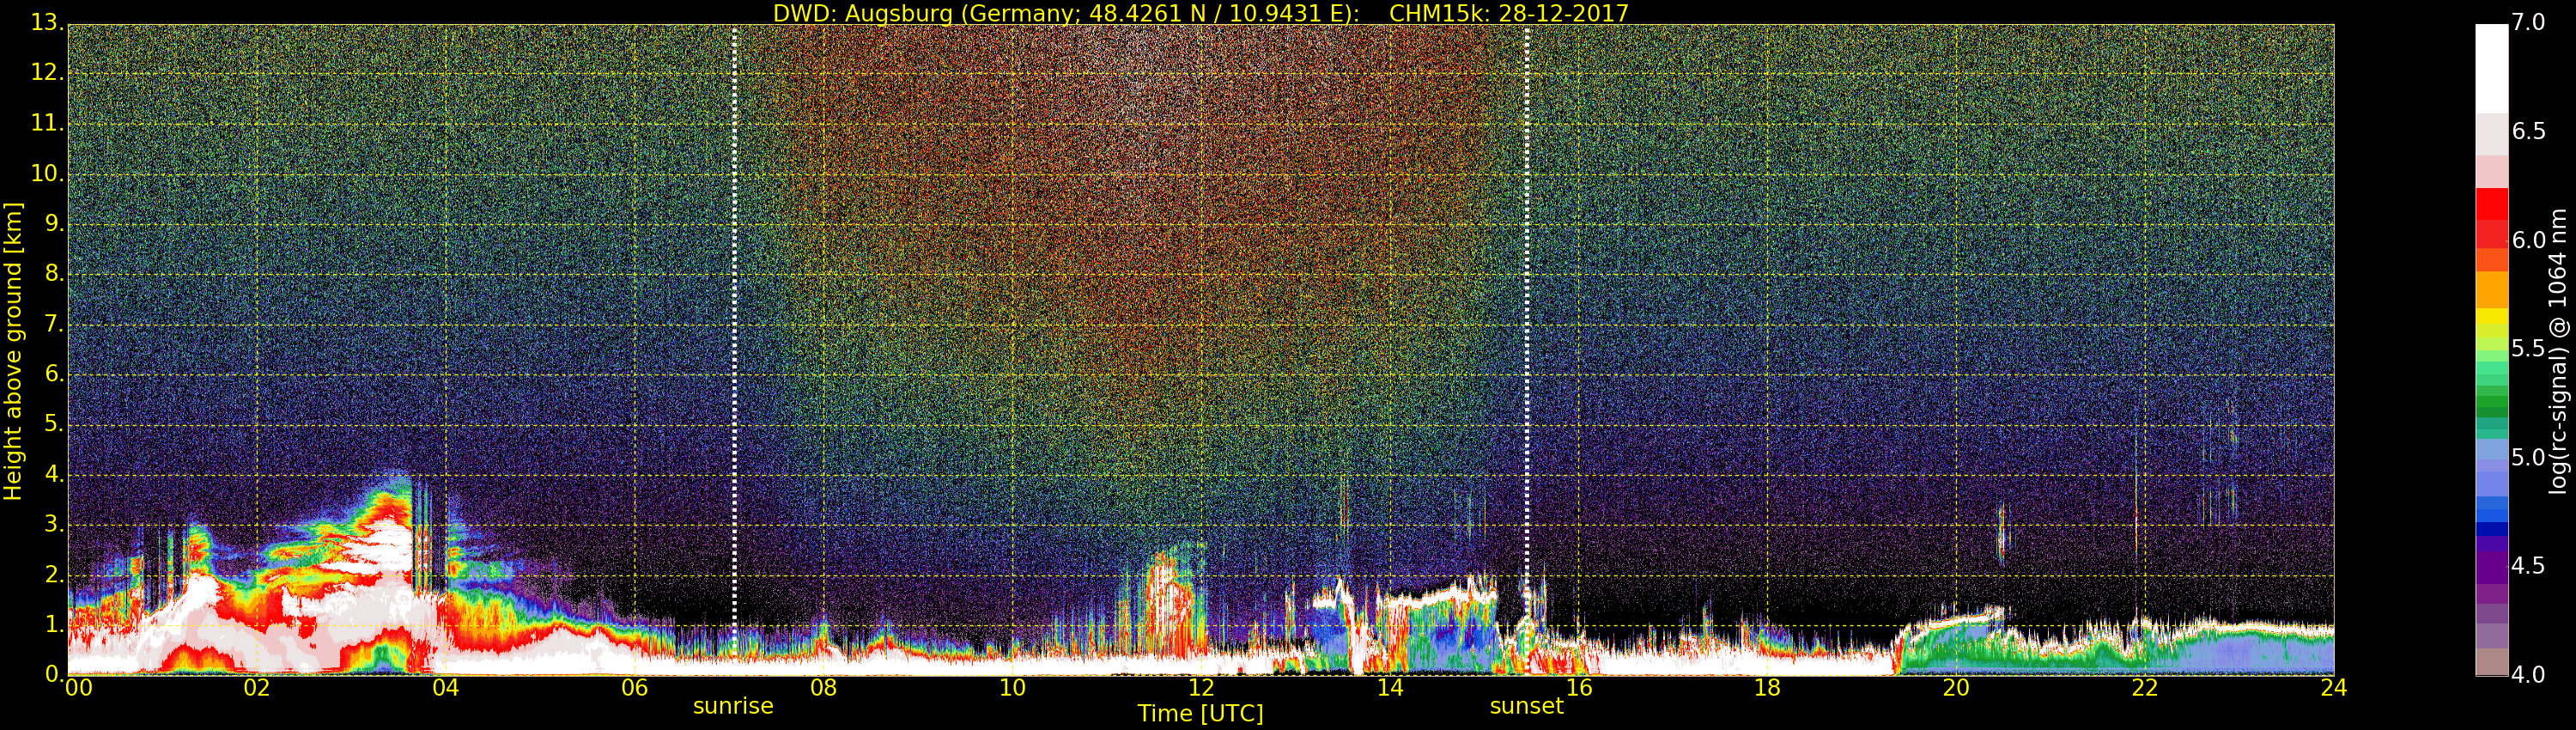Click the x-axis tick label '04'
This screenshot has width=2576, height=730.
coord(446,688)
